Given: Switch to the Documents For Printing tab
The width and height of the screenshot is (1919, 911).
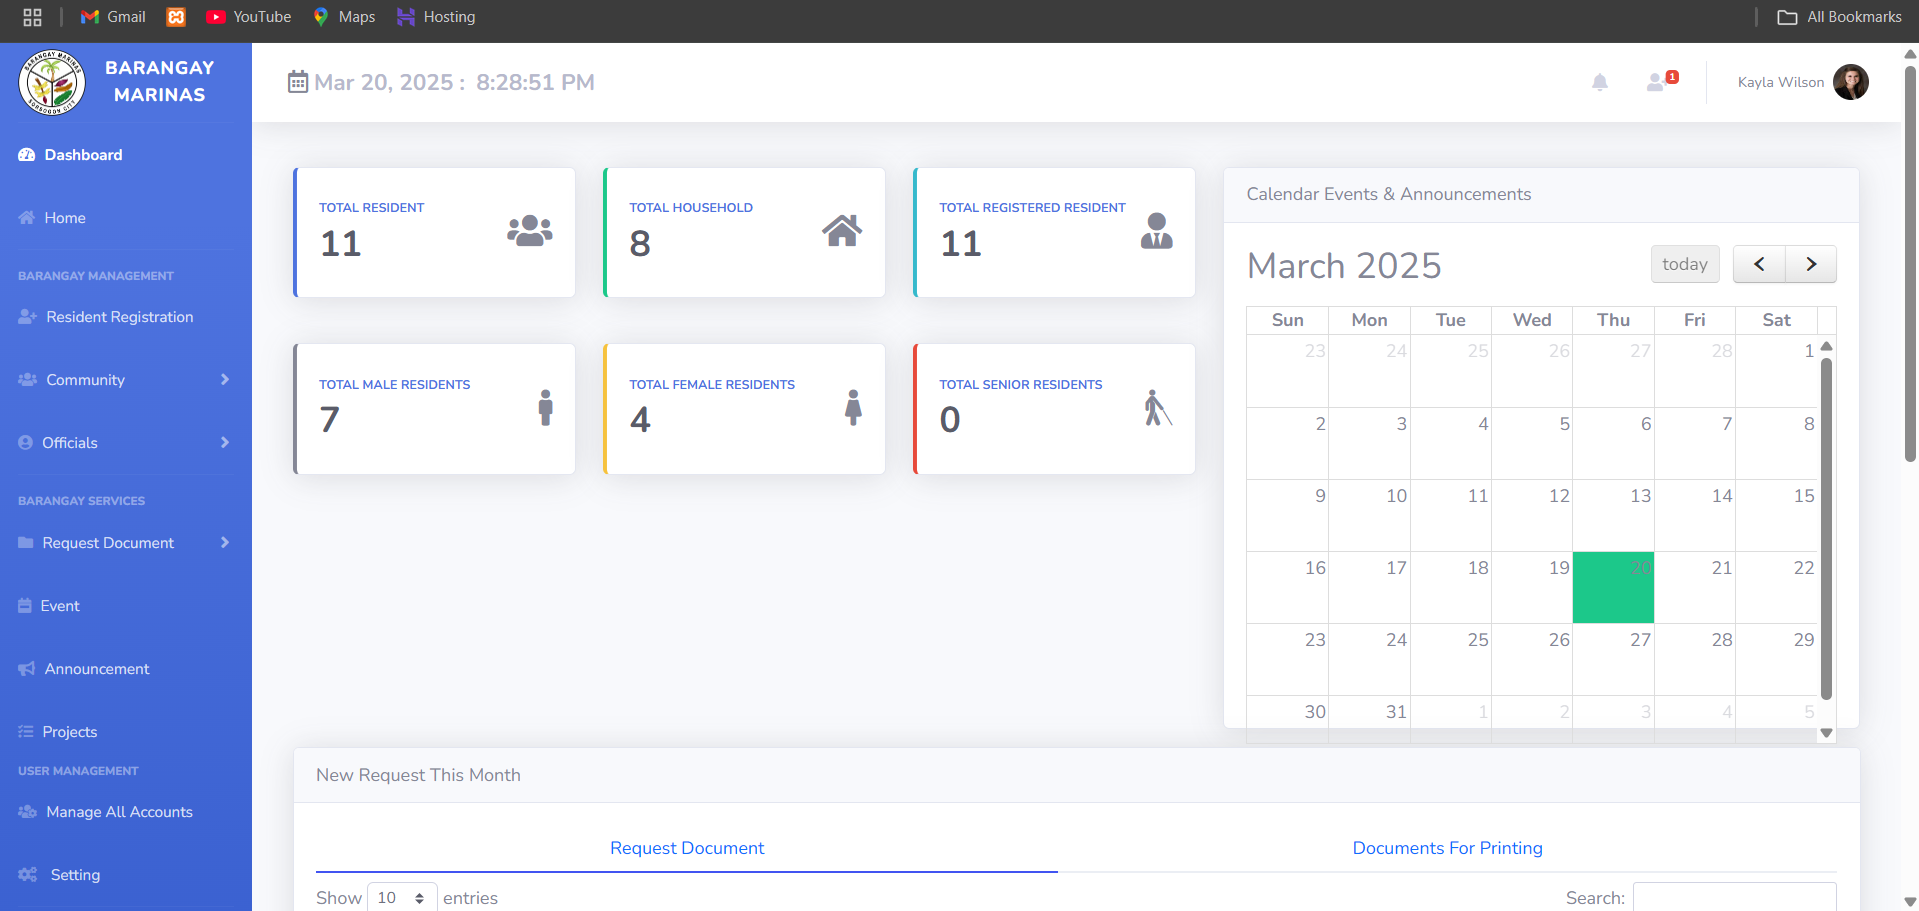Looking at the screenshot, I should pyautogui.click(x=1446, y=848).
